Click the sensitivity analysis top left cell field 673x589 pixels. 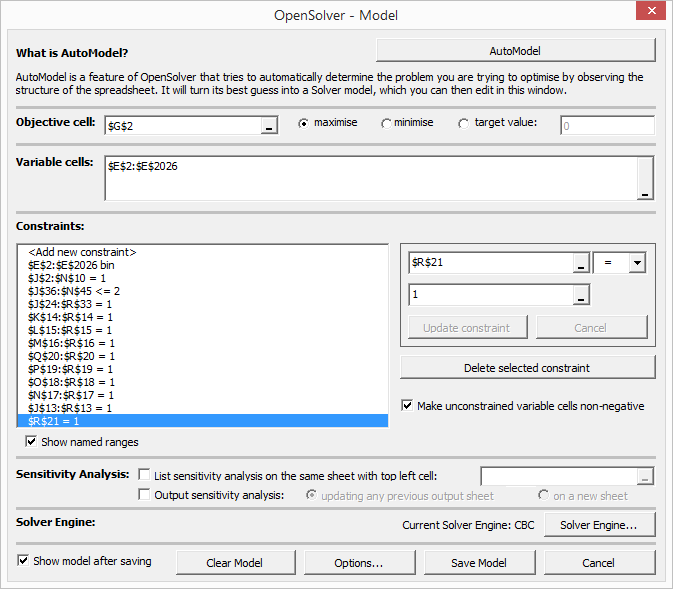pos(559,476)
